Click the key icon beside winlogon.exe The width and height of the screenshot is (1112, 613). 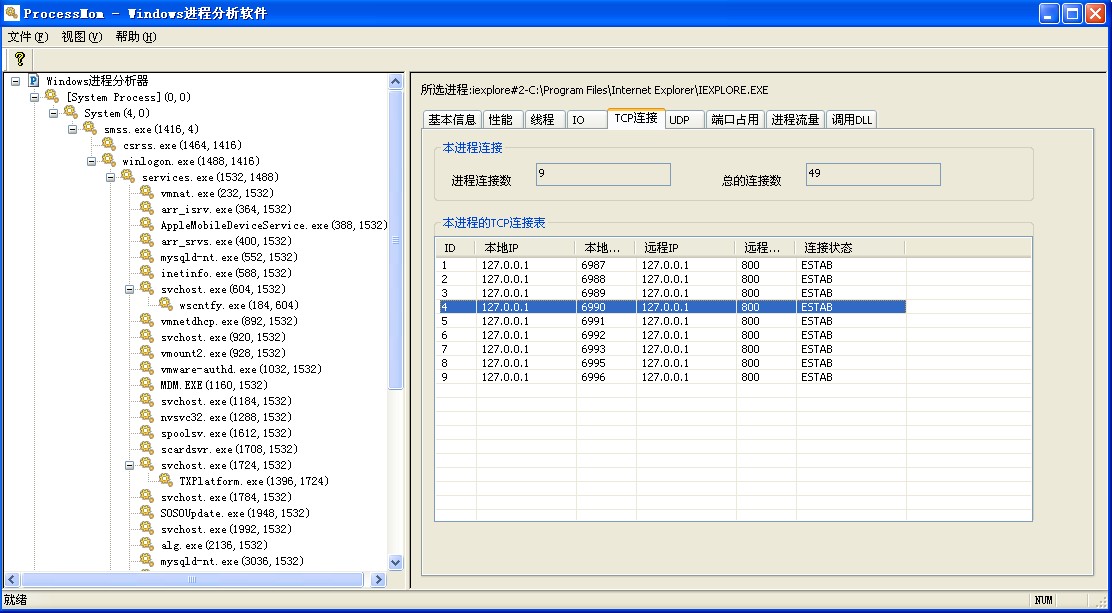[x=108, y=160]
